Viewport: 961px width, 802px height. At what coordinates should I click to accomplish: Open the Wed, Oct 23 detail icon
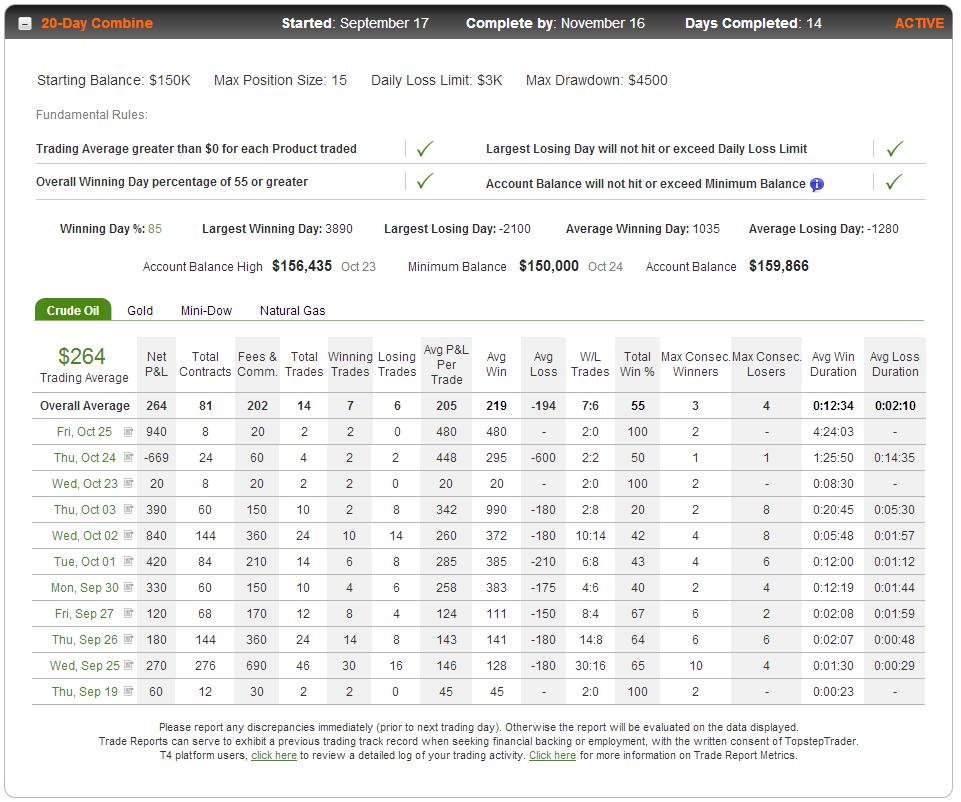coord(128,483)
